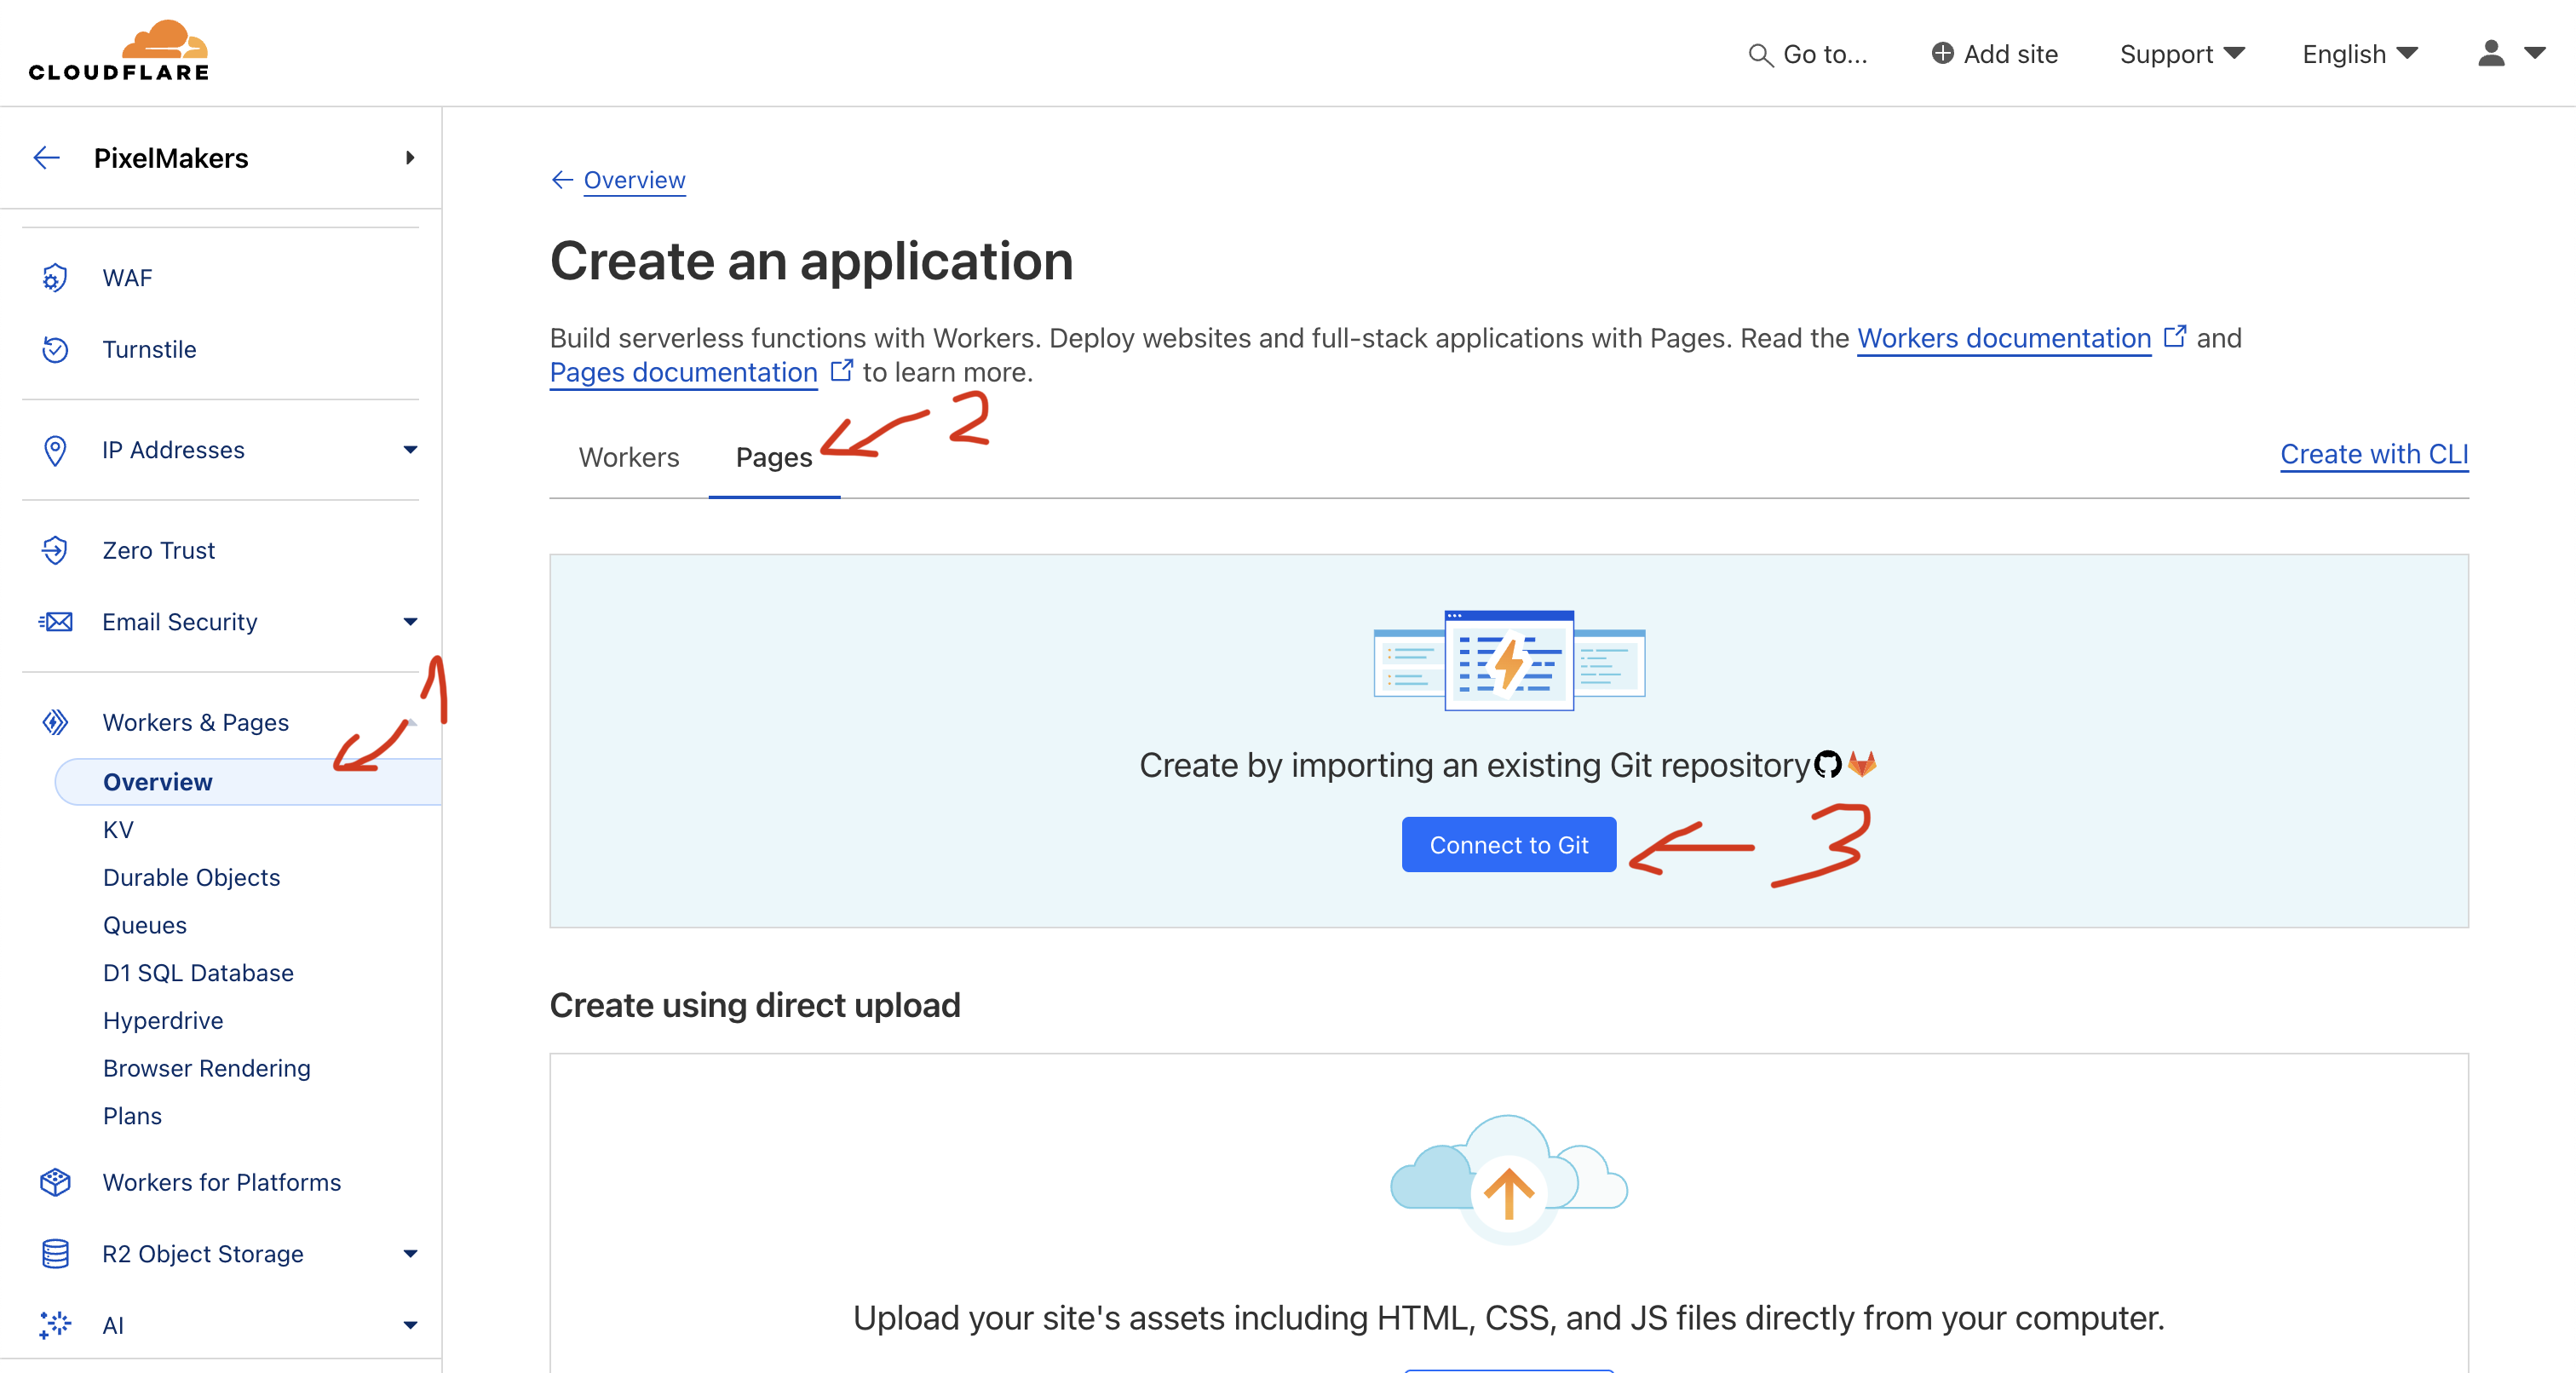The image size is (2576, 1373).
Task: Click the GitHub logo icon
Action: (1828, 764)
